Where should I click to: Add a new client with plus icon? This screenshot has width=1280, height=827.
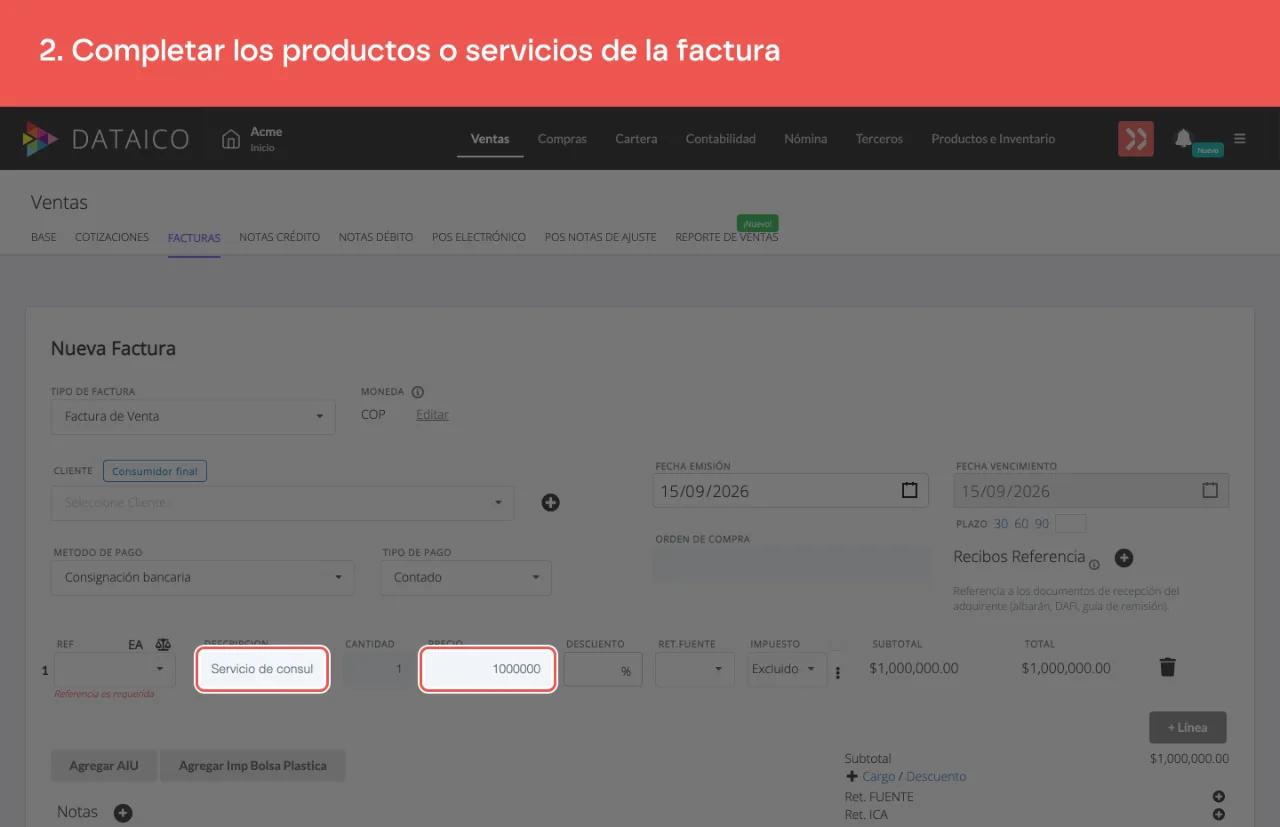tap(550, 502)
